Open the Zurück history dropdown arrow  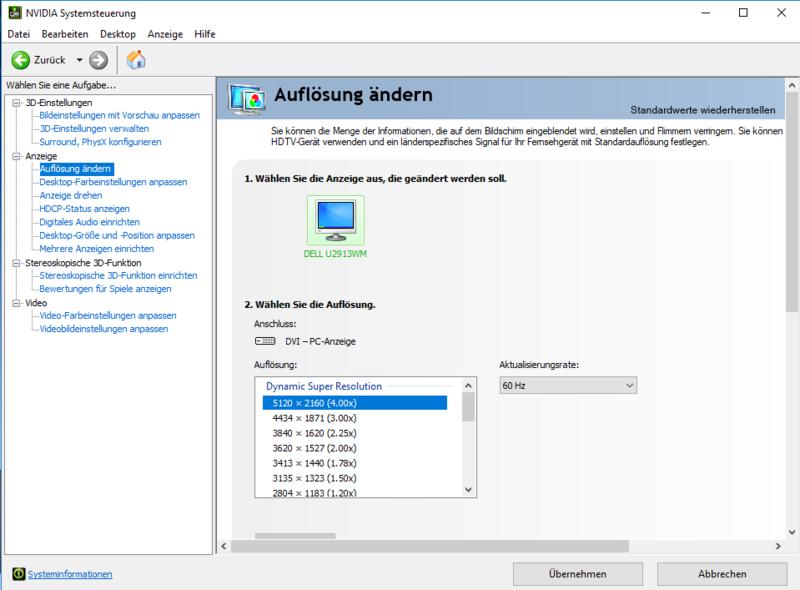pyautogui.click(x=76, y=60)
